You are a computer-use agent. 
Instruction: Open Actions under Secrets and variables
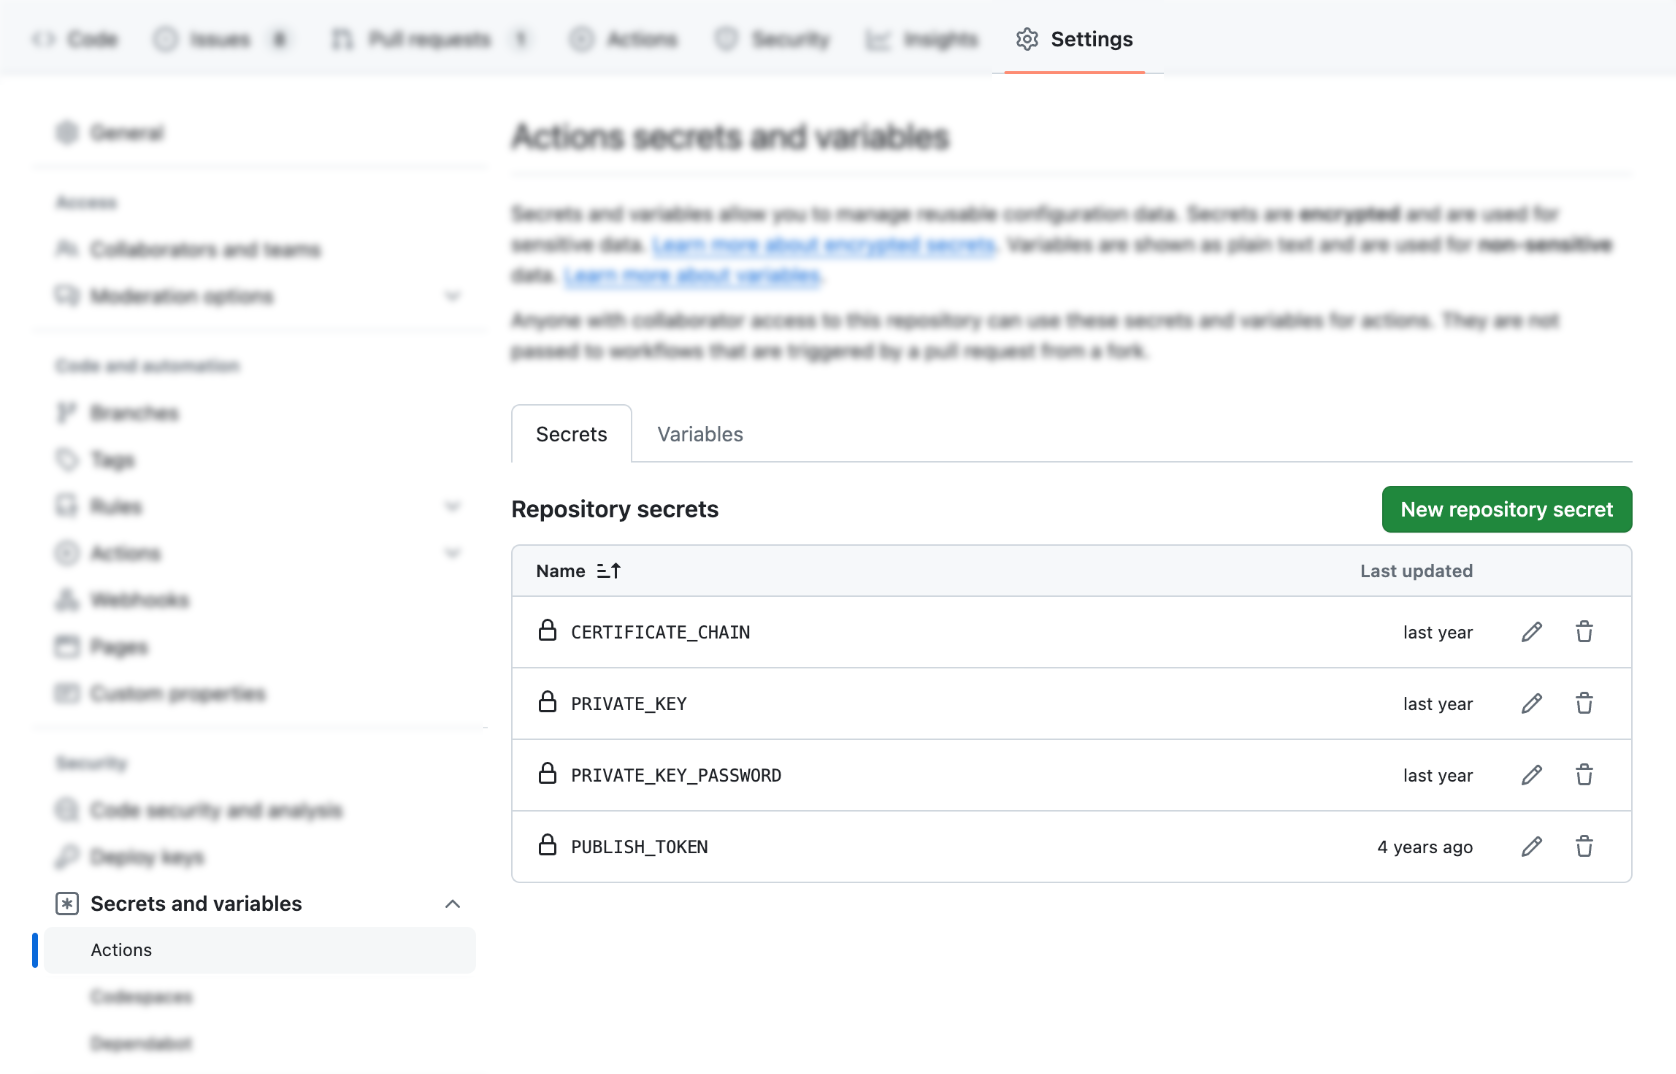point(122,950)
